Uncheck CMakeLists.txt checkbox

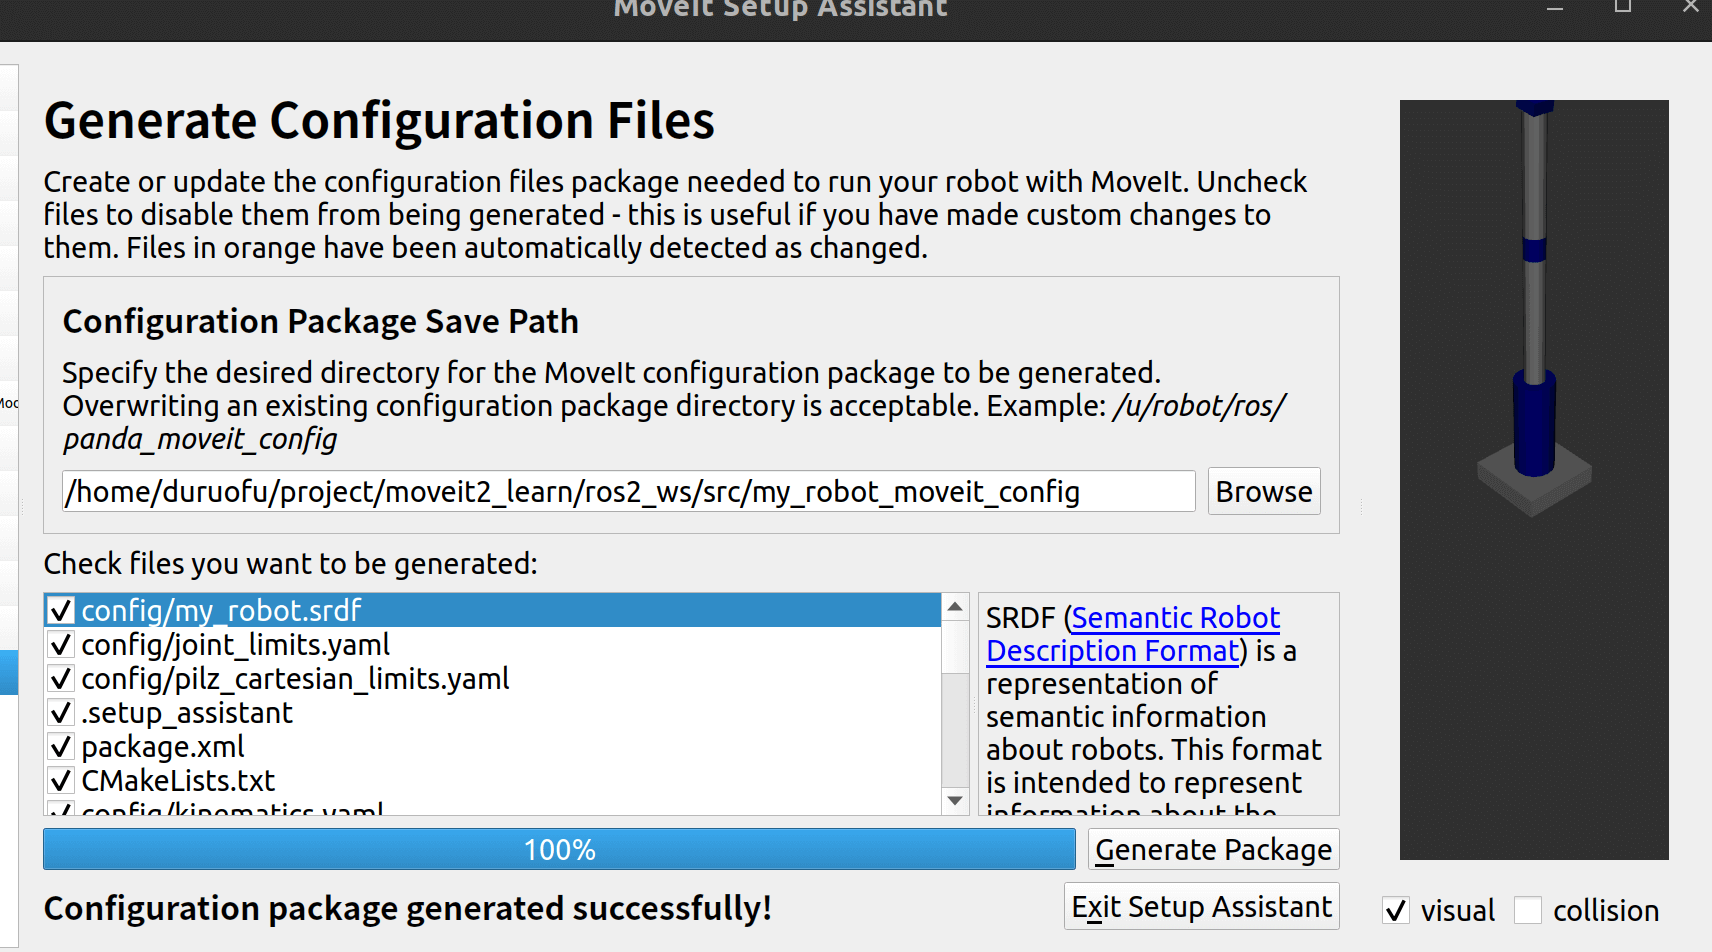click(61, 780)
